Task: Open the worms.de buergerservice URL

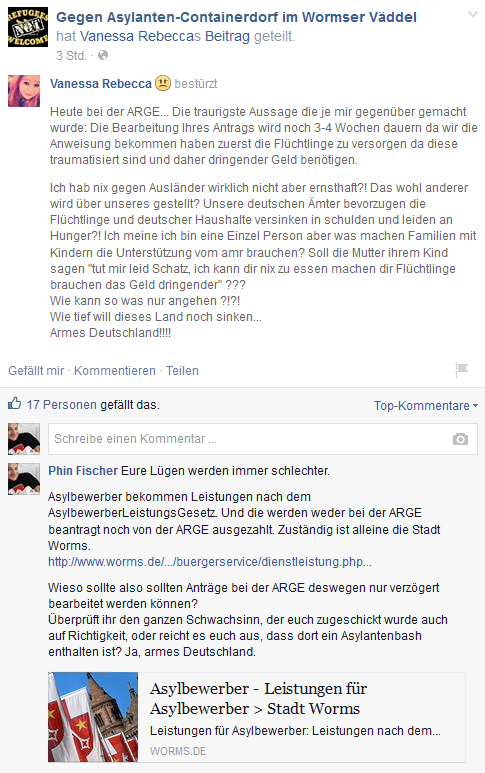Action: click(210, 562)
